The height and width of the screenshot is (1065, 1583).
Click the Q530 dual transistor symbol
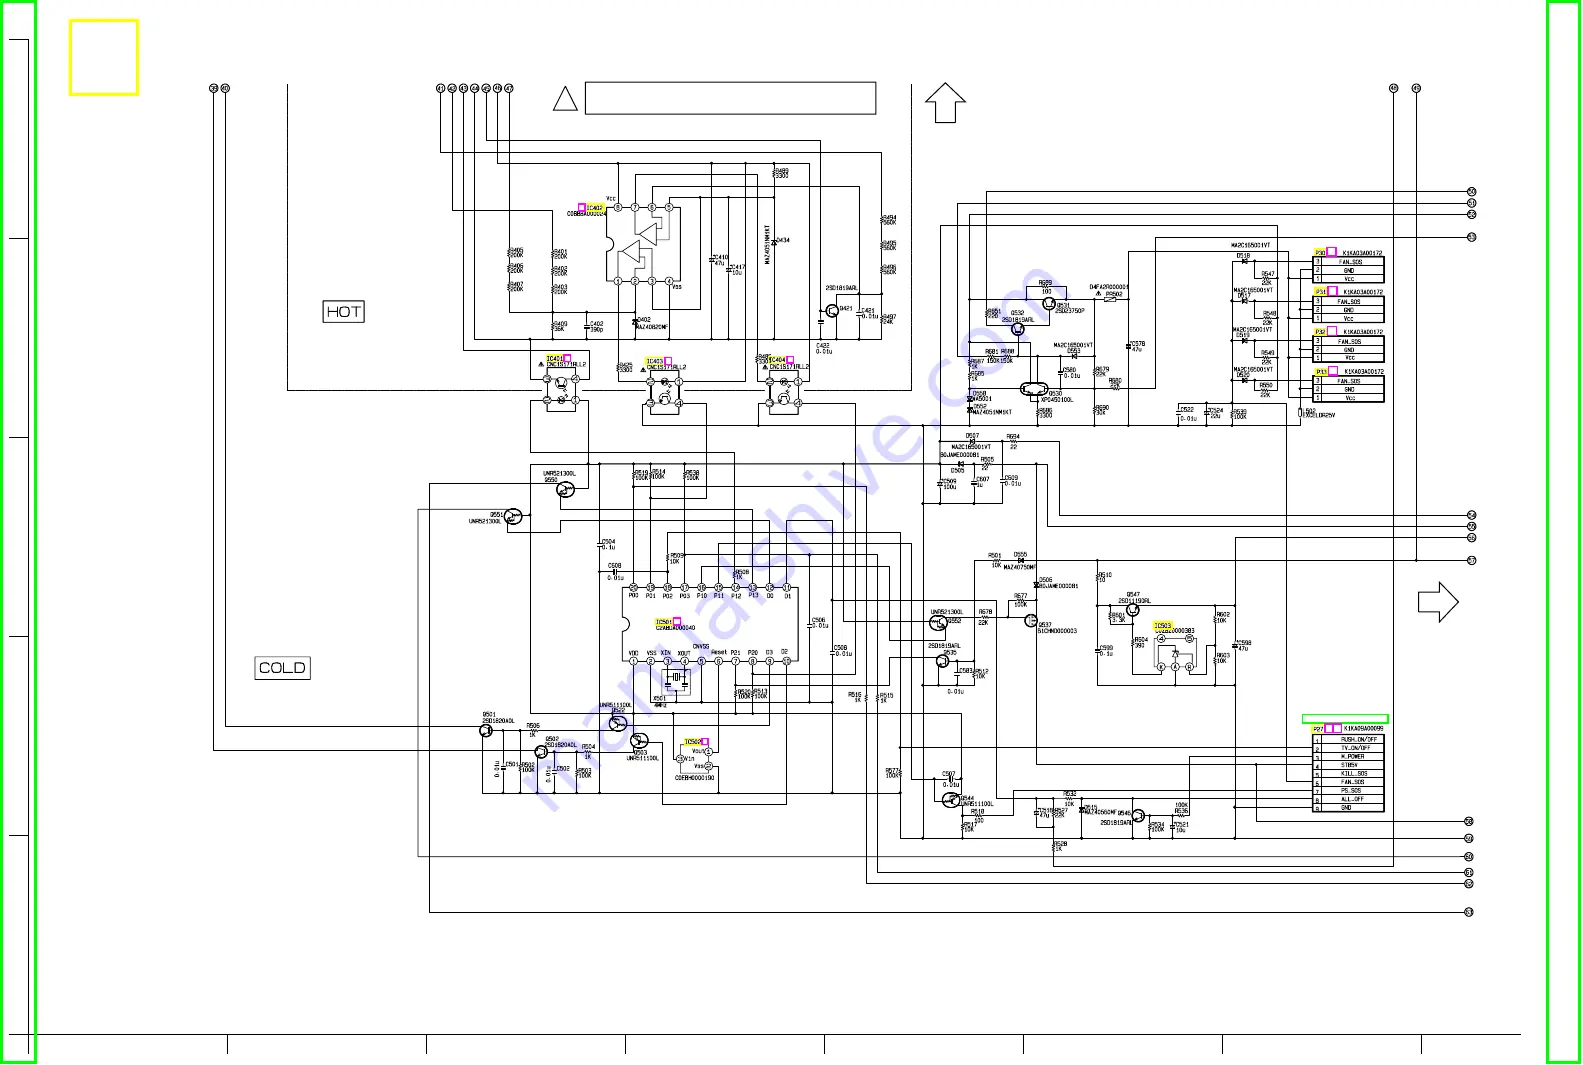pos(1033,390)
